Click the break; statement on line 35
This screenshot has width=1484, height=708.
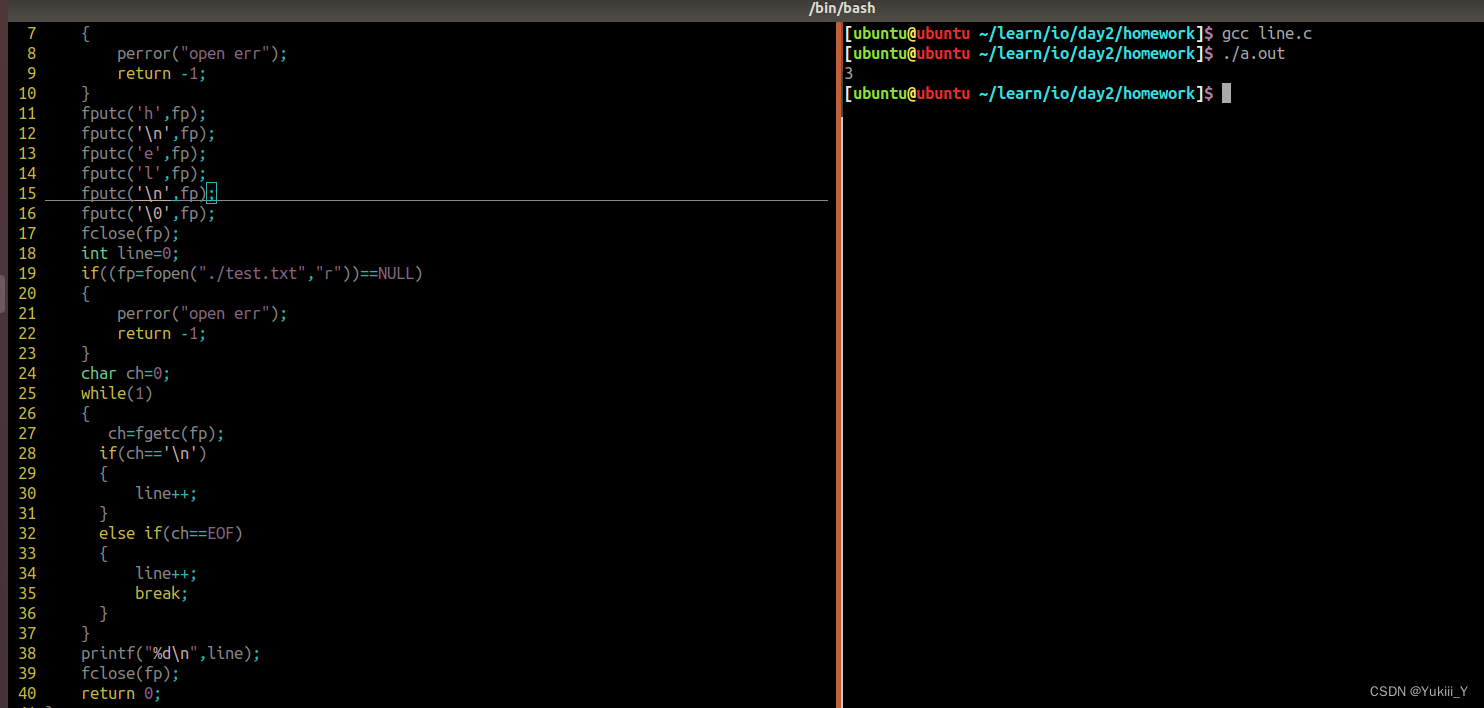[162, 593]
